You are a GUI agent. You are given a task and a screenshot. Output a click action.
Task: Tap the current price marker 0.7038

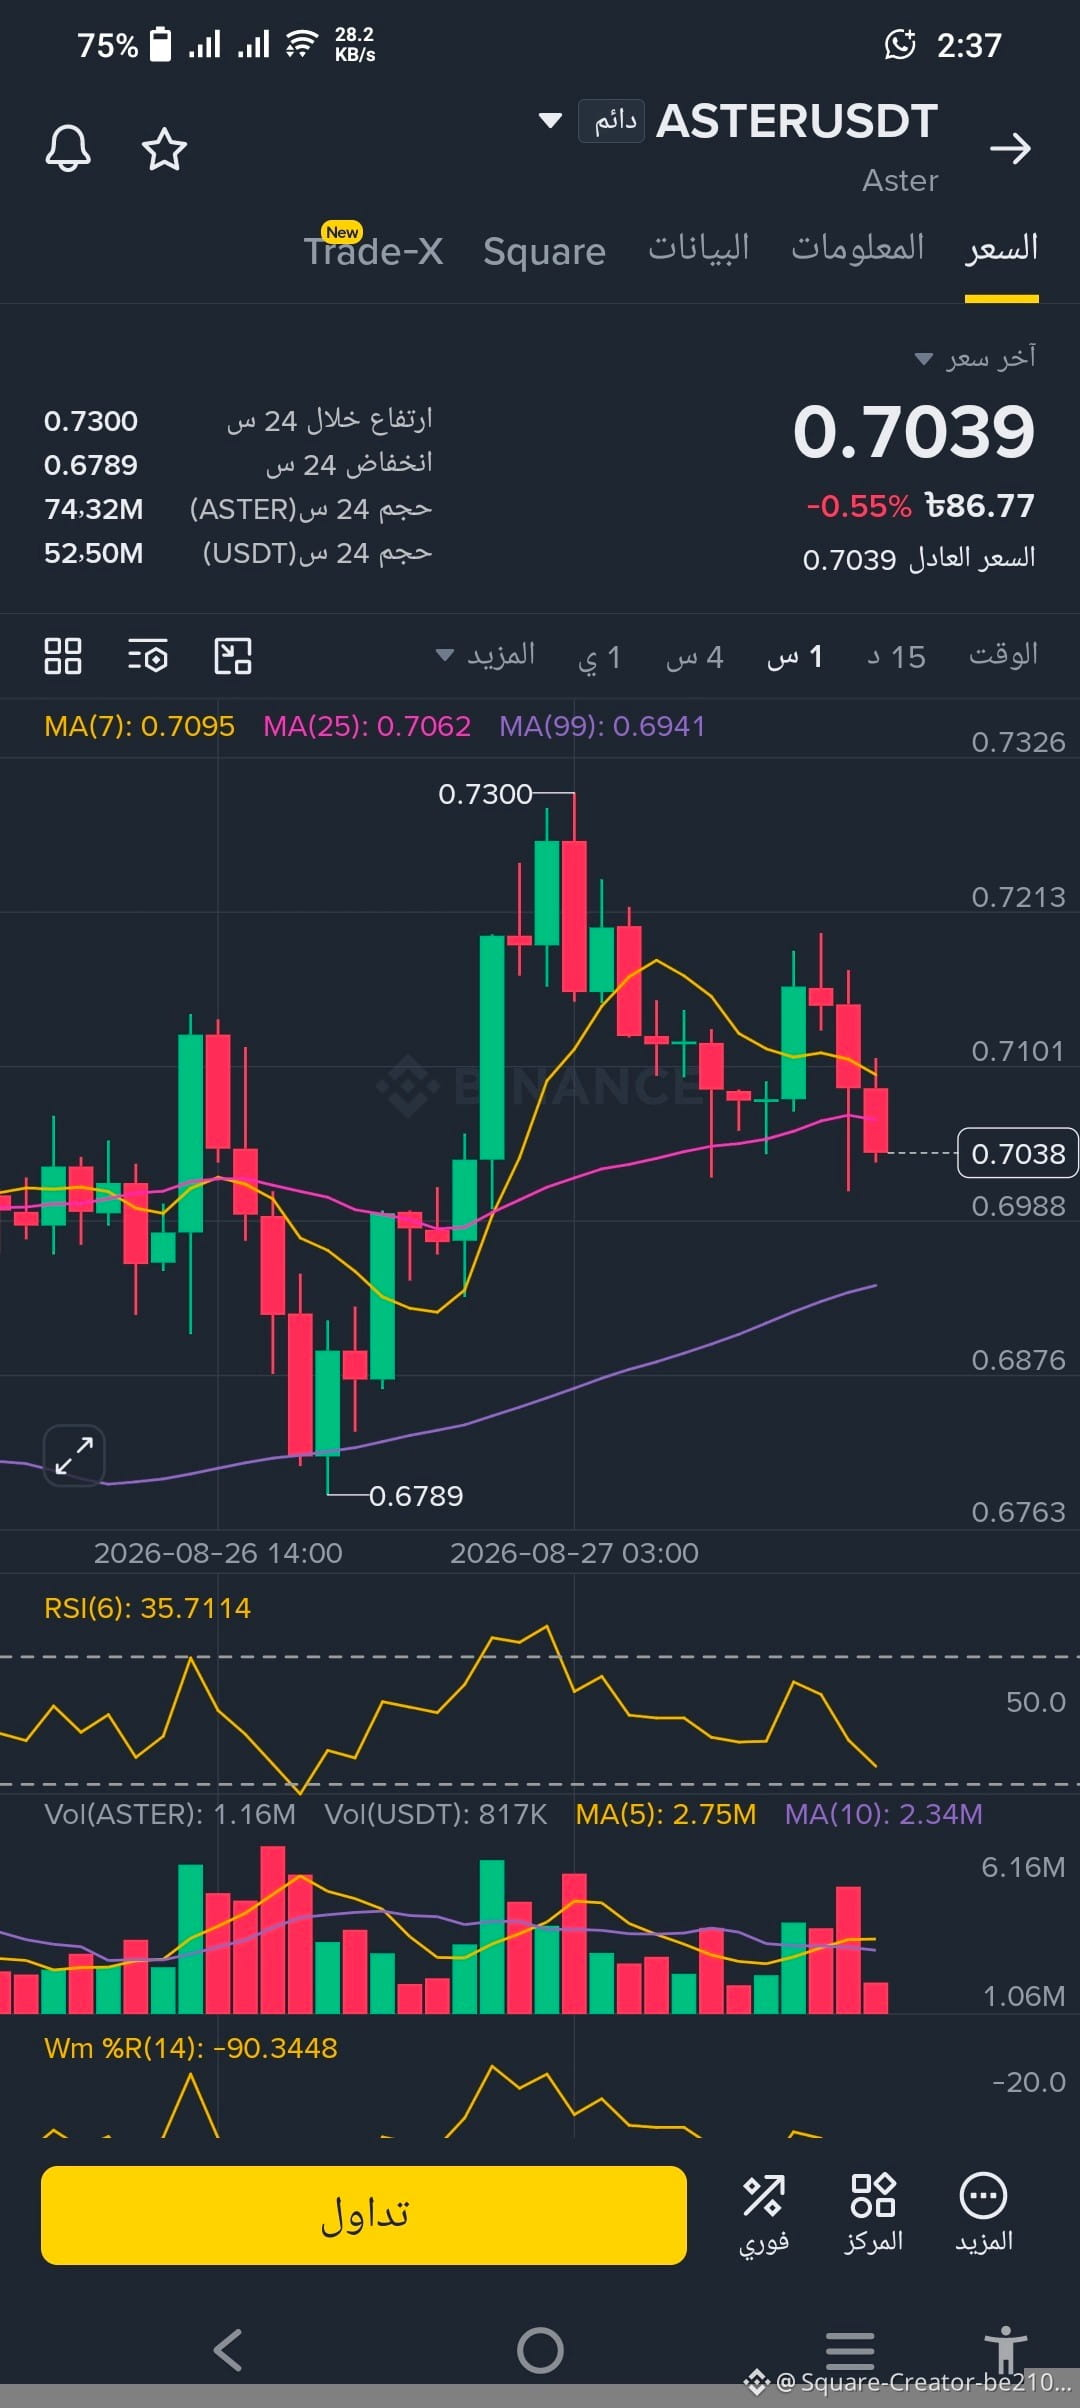[x=1018, y=1154]
